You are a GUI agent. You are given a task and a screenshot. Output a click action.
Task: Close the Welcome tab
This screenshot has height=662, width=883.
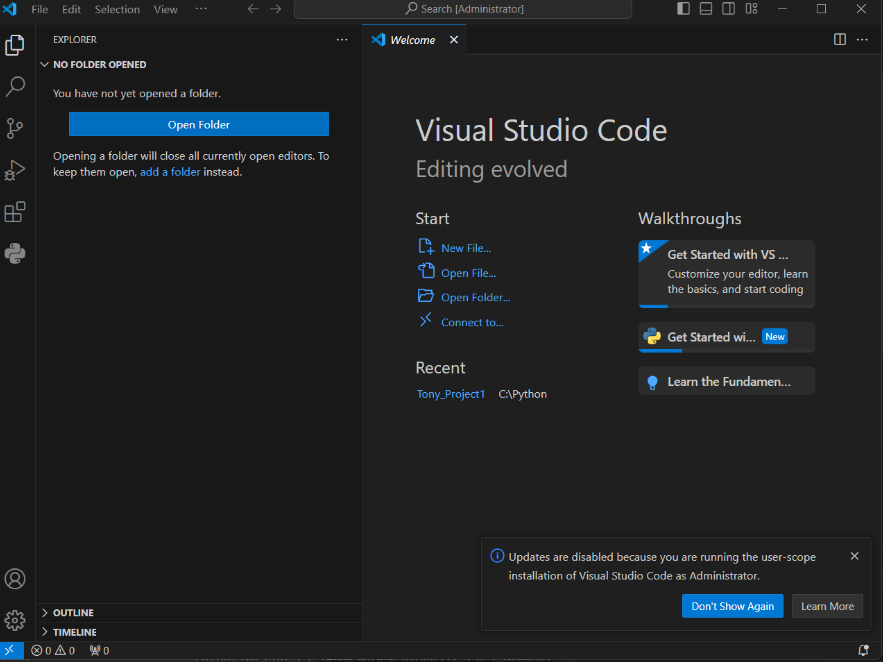[454, 39]
